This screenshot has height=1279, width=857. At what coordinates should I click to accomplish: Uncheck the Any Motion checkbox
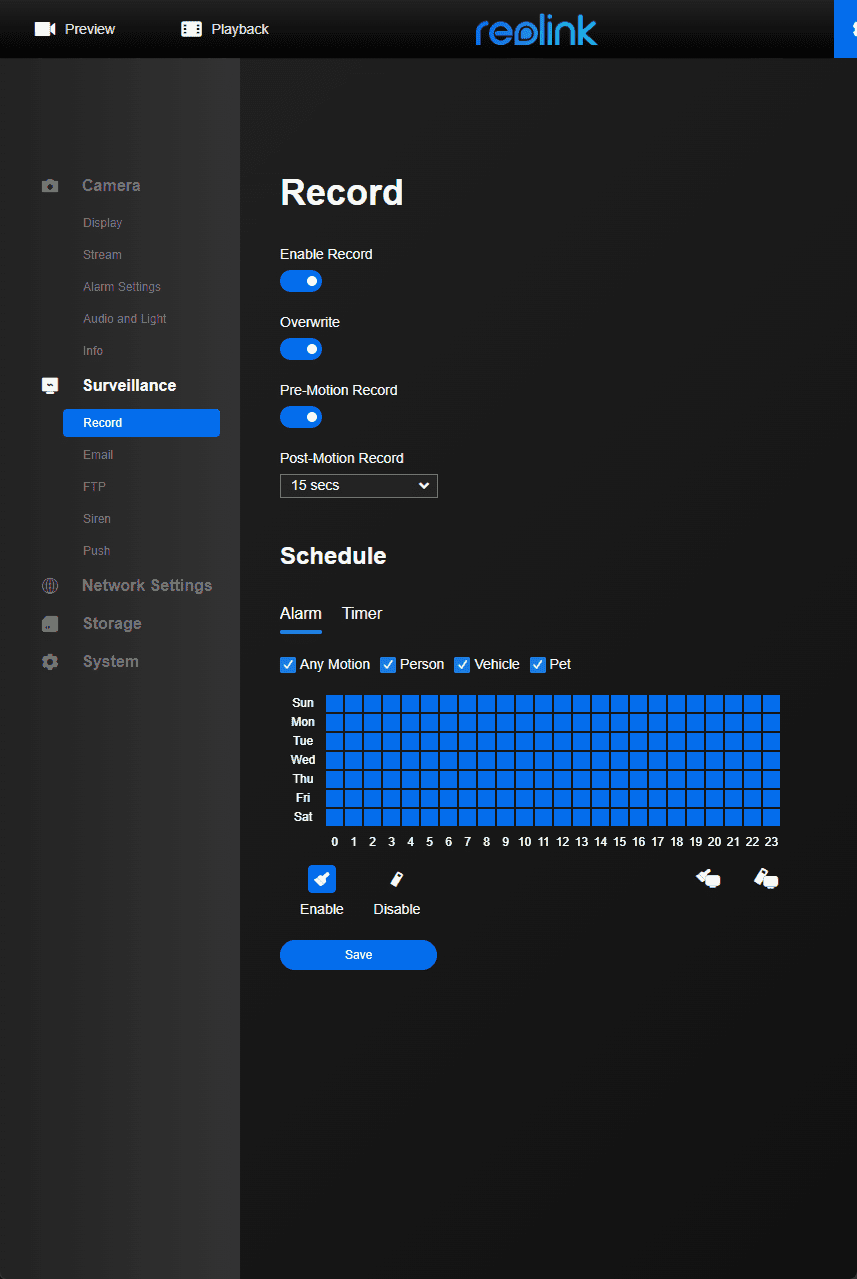coord(288,665)
